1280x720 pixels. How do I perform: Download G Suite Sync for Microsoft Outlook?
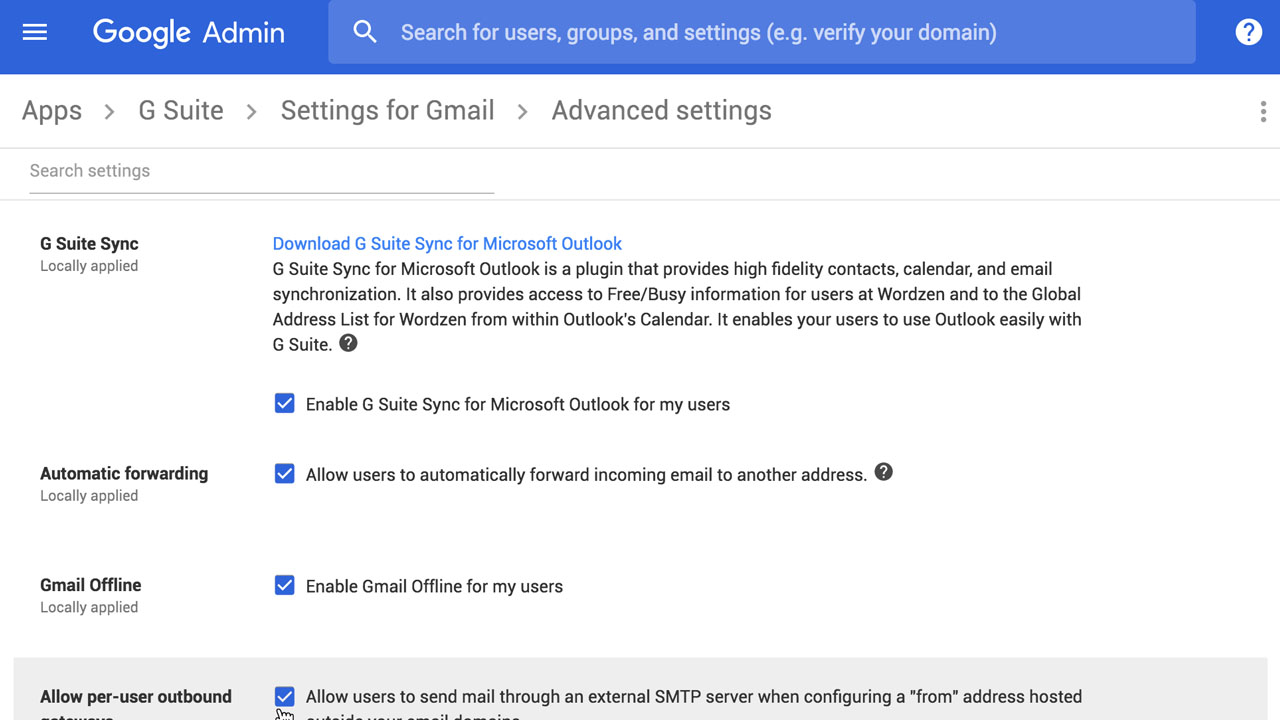[x=446, y=243]
